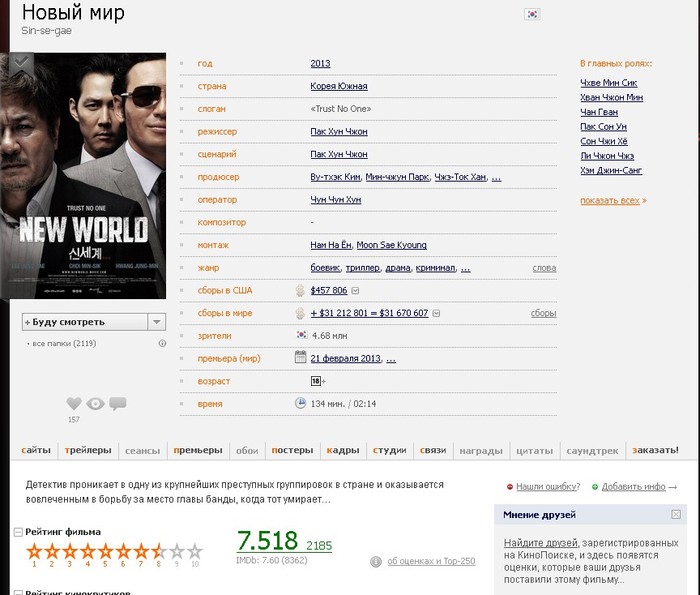Viewport: 700px width, 595px height.
Task: Close the friends opinion panel
Action: pos(676,515)
